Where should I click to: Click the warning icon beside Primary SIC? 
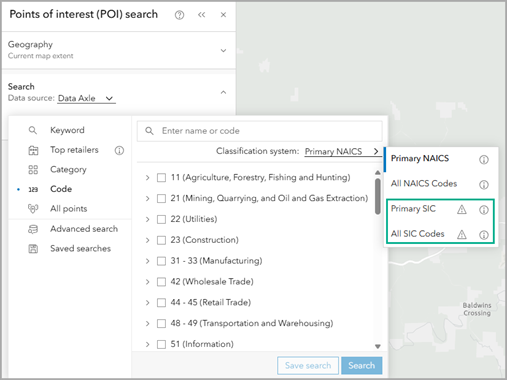click(x=462, y=210)
